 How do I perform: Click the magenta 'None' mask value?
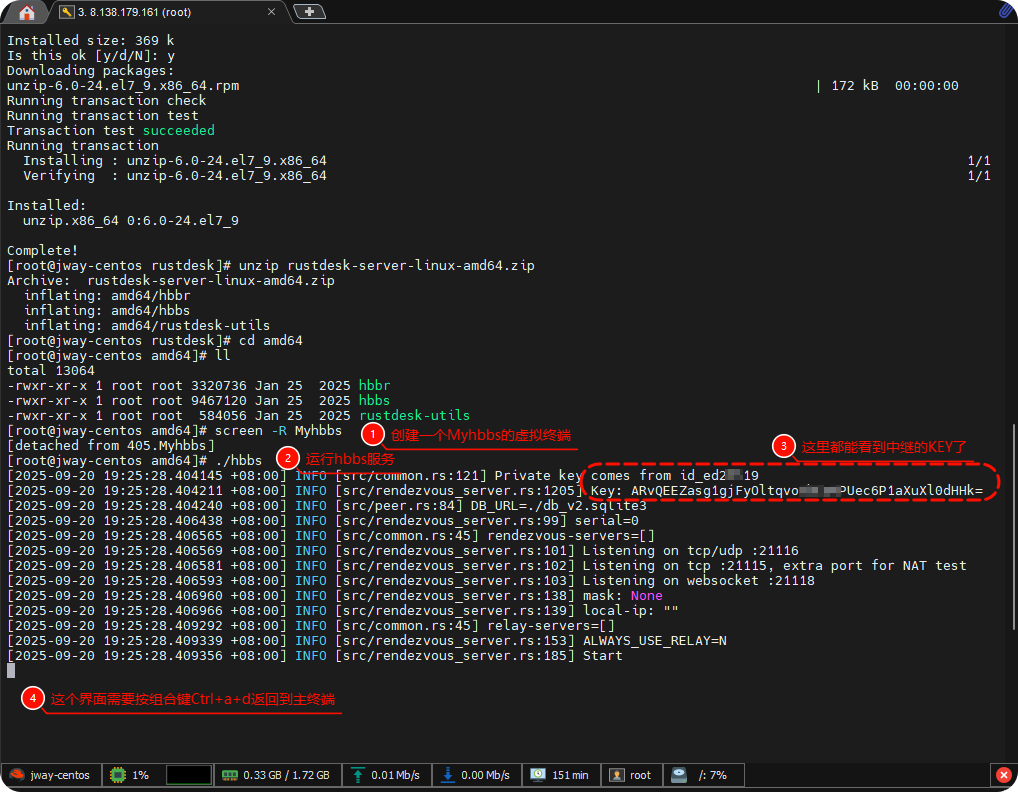pos(647,595)
